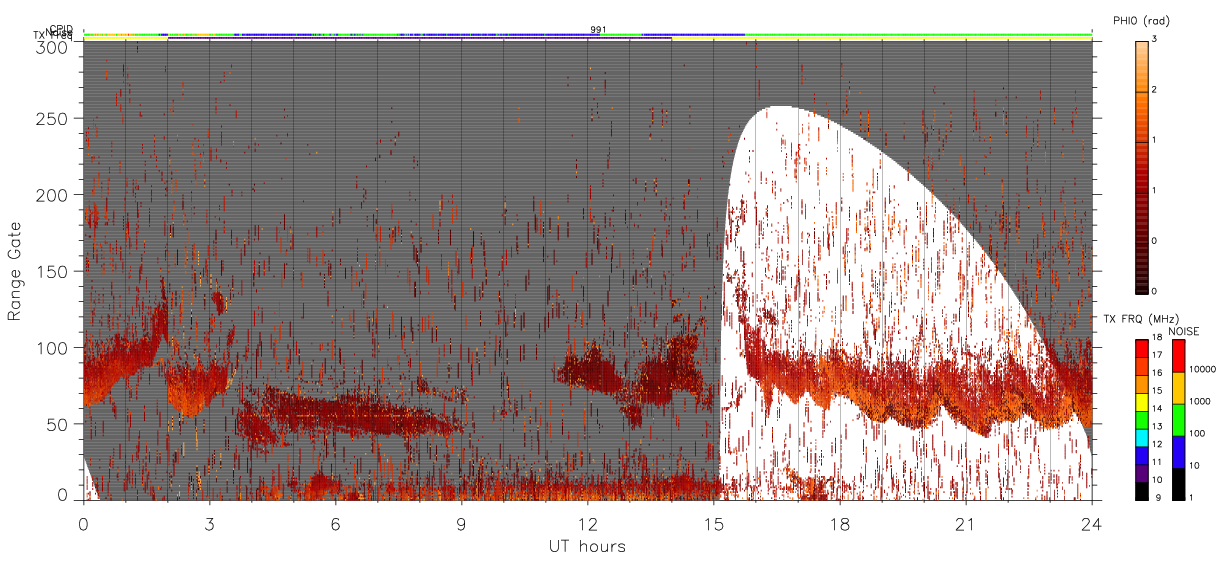Viewport: 1228px width, 567px height.
Task: Click the red swatch in NOISE legend
Action: pos(1180,355)
